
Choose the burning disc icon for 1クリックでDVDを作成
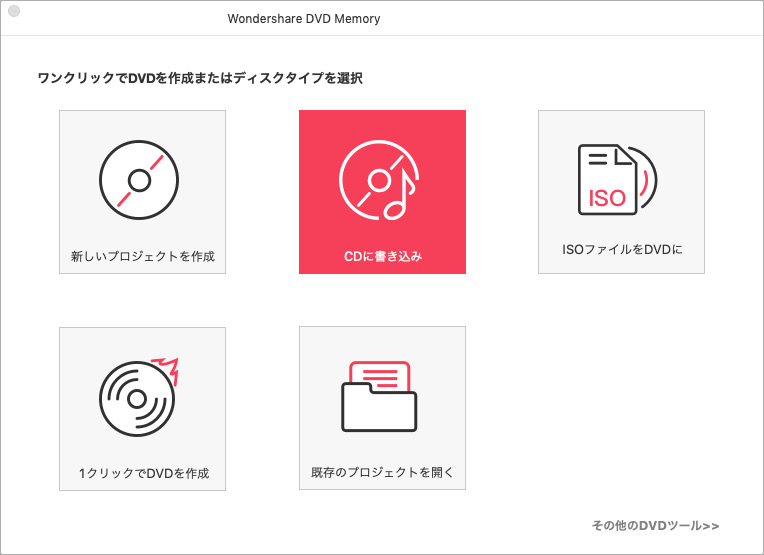(139, 397)
